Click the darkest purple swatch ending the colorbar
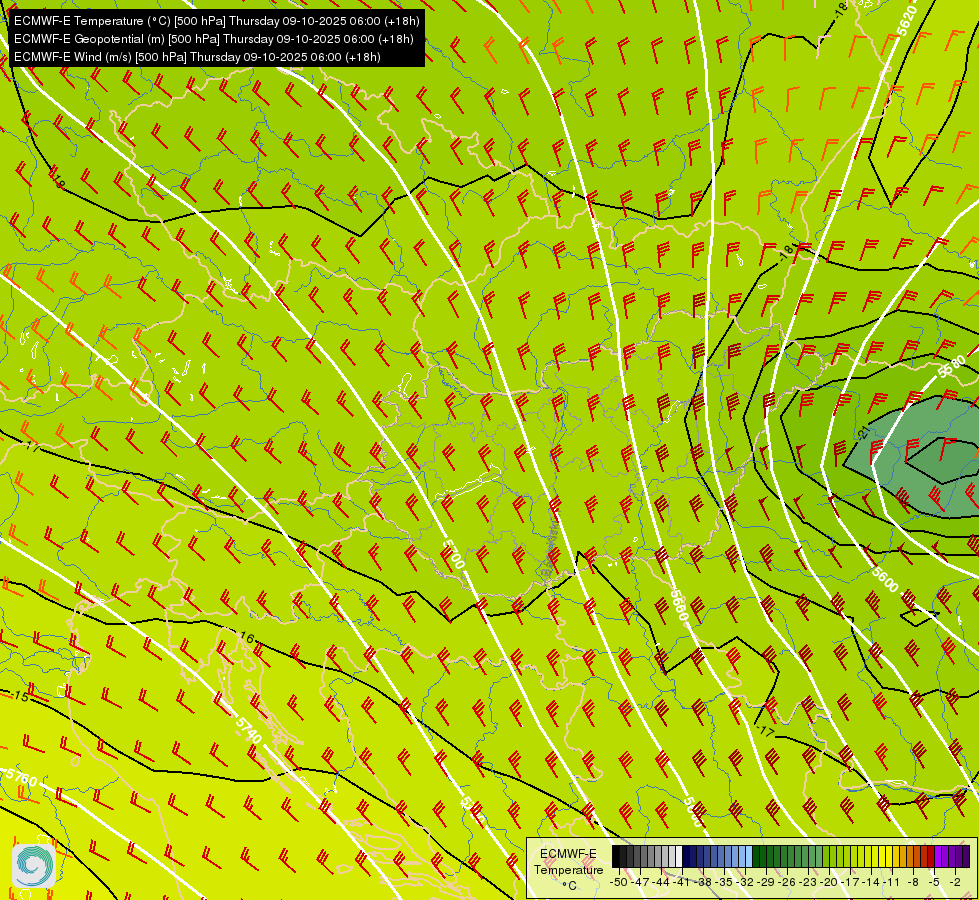Viewport: 979px width, 900px height. pos(966,856)
